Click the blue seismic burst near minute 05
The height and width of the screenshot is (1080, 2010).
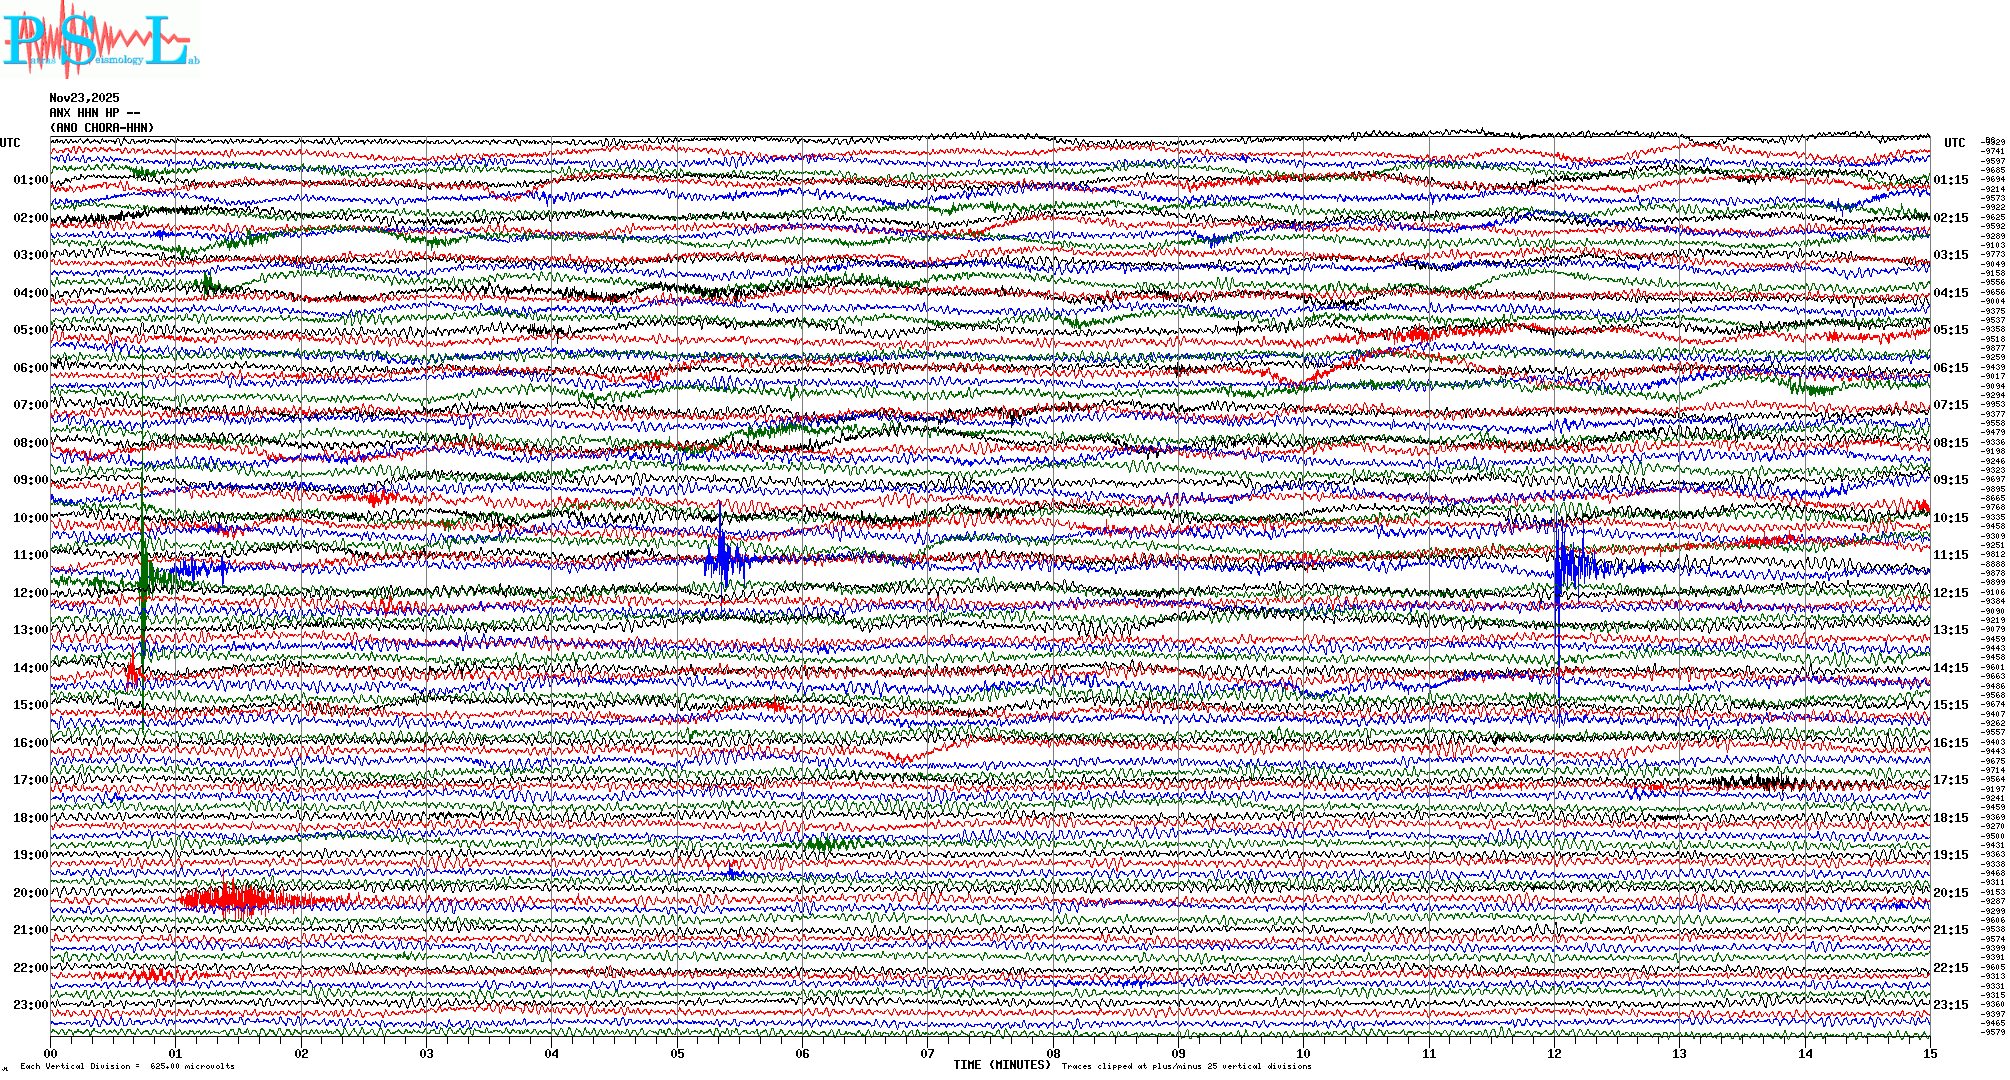[724, 560]
